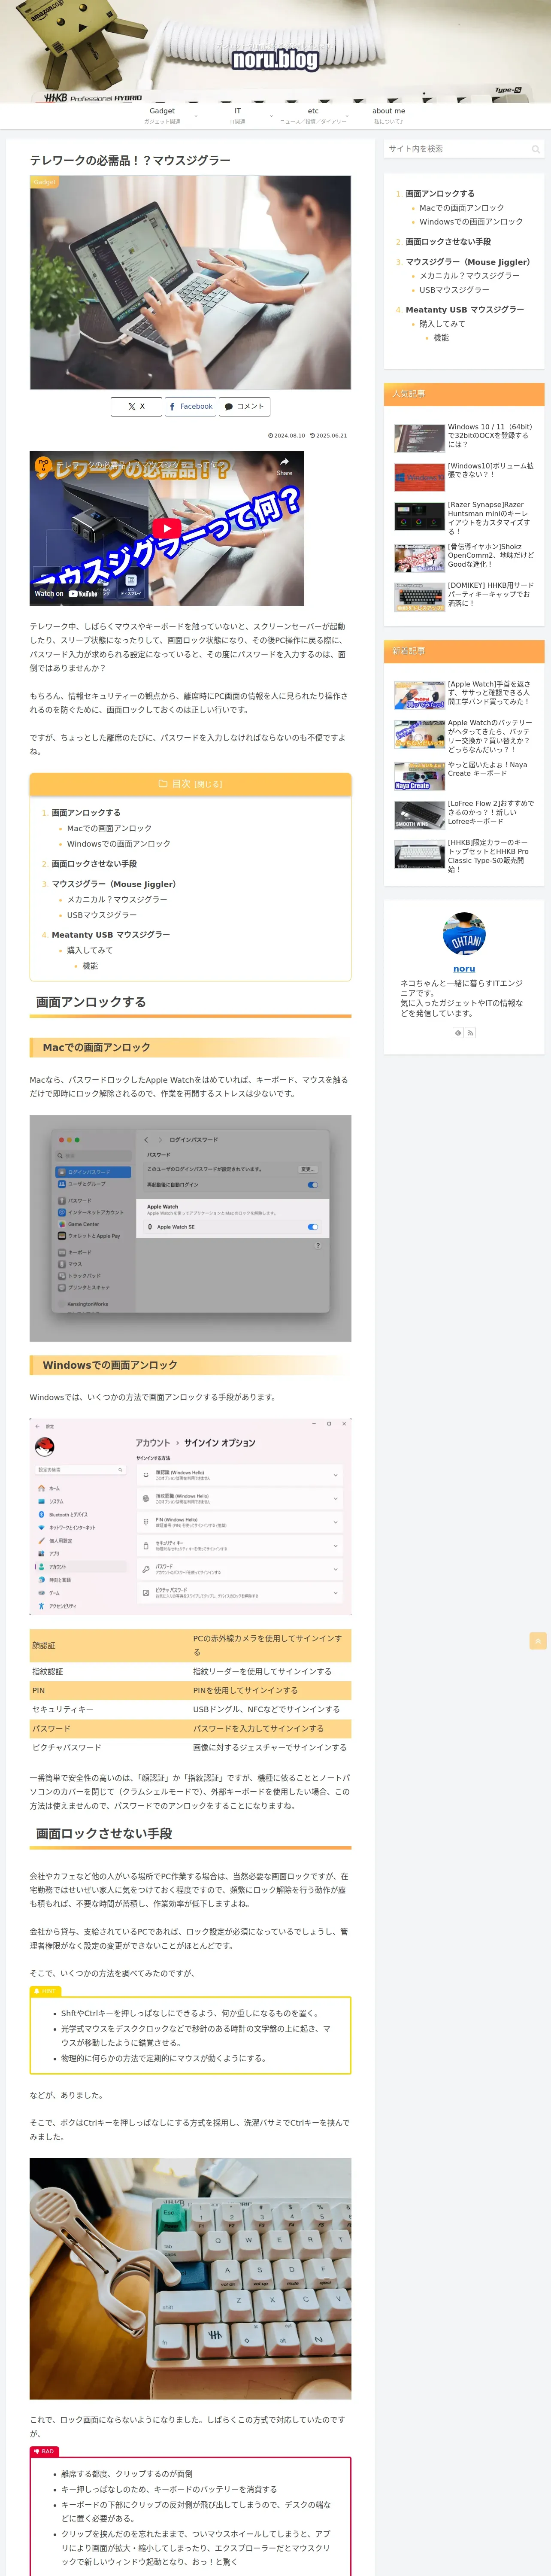Play the embedded YouTube video
551x2576 pixels.
pos(166,529)
